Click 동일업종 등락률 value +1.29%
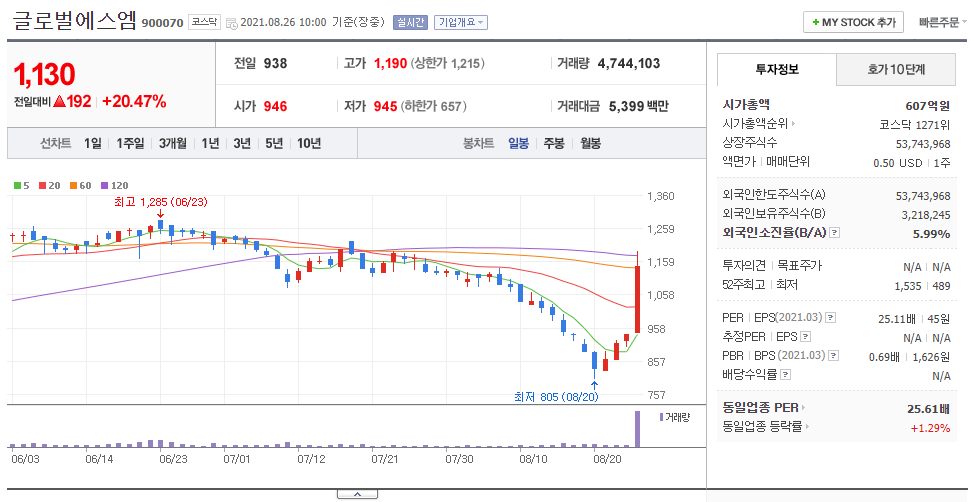 tap(931, 428)
